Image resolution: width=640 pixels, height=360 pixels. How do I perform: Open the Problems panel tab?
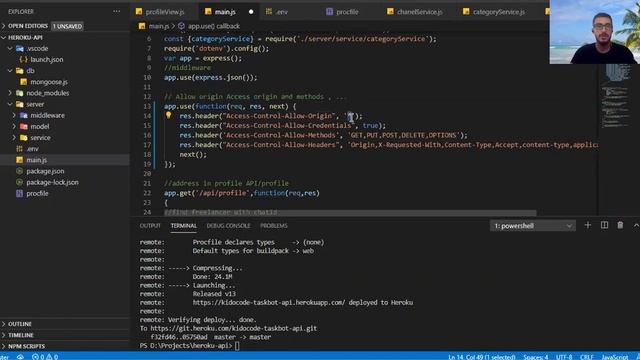(274, 226)
